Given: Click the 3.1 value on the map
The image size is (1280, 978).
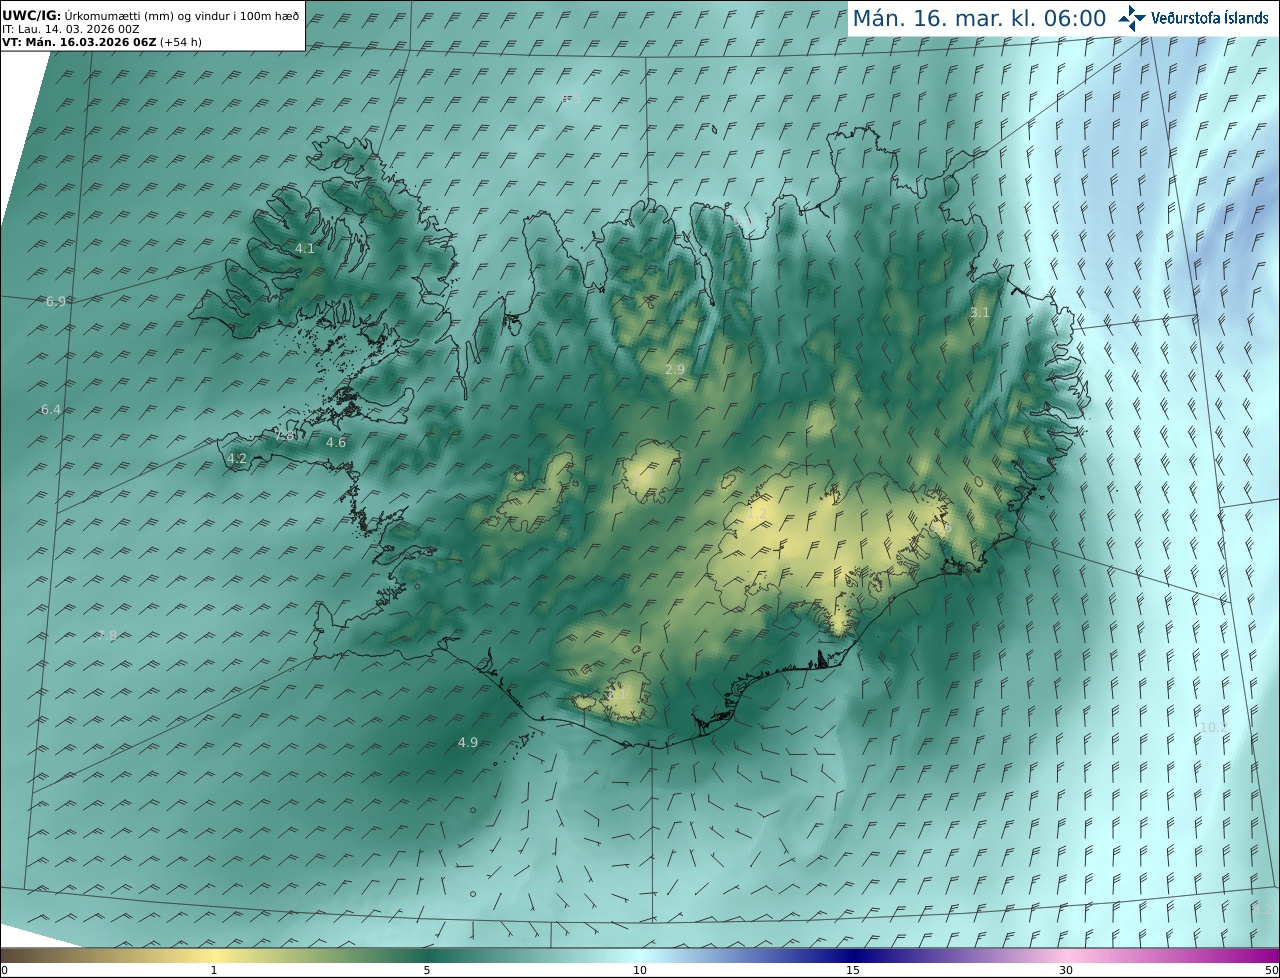Looking at the screenshot, I should click(x=980, y=312).
